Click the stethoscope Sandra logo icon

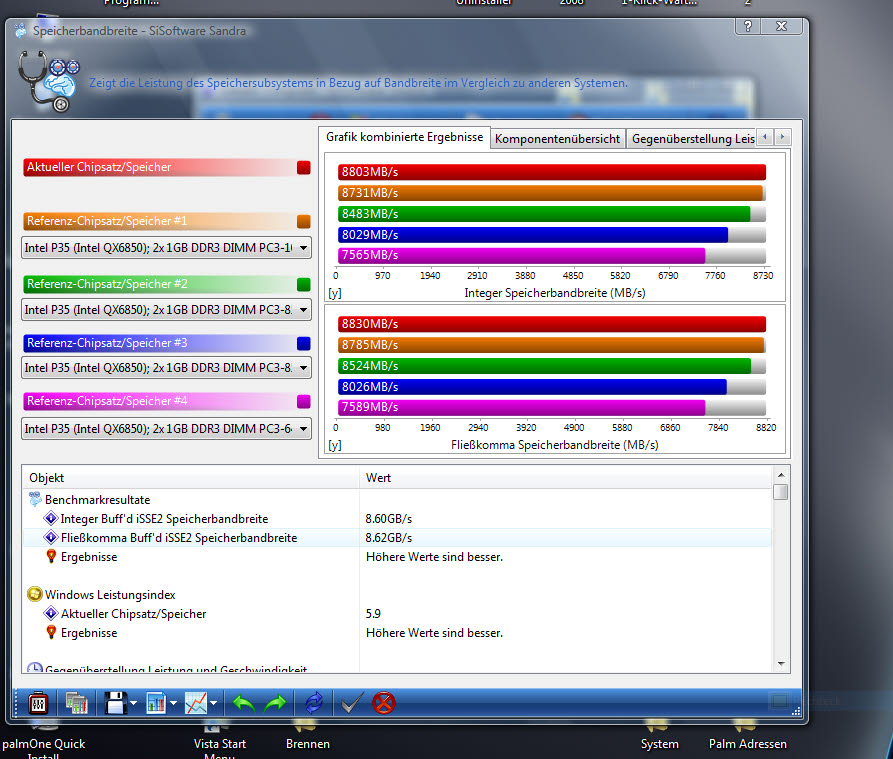[48, 81]
